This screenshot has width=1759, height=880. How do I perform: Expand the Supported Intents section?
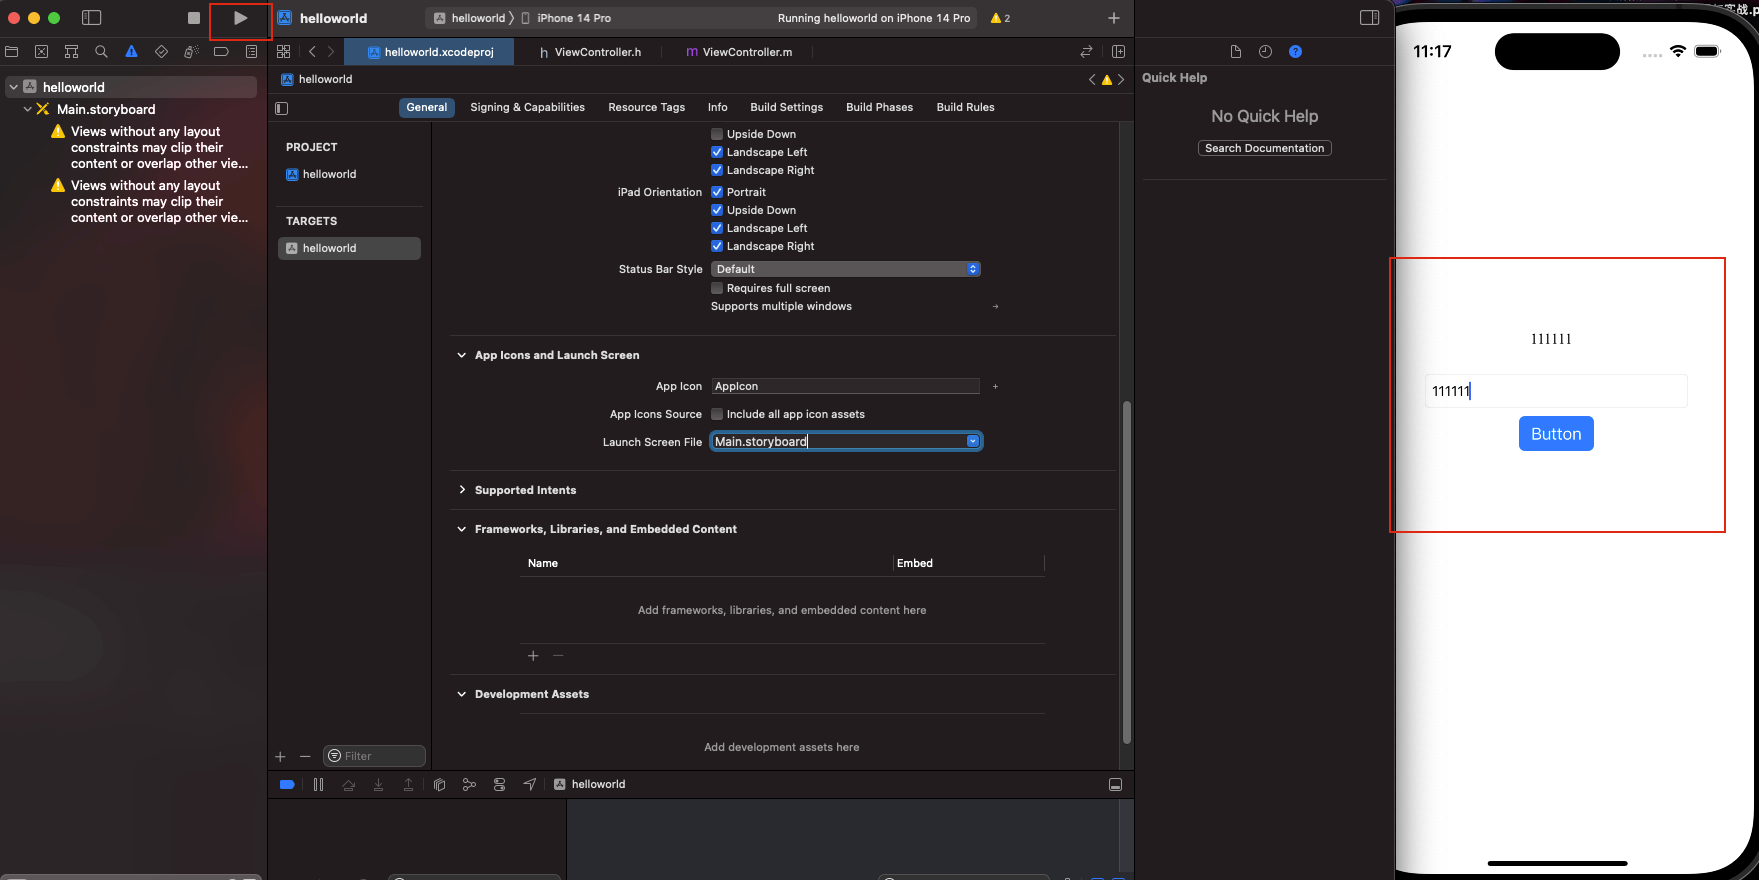[462, 490]
